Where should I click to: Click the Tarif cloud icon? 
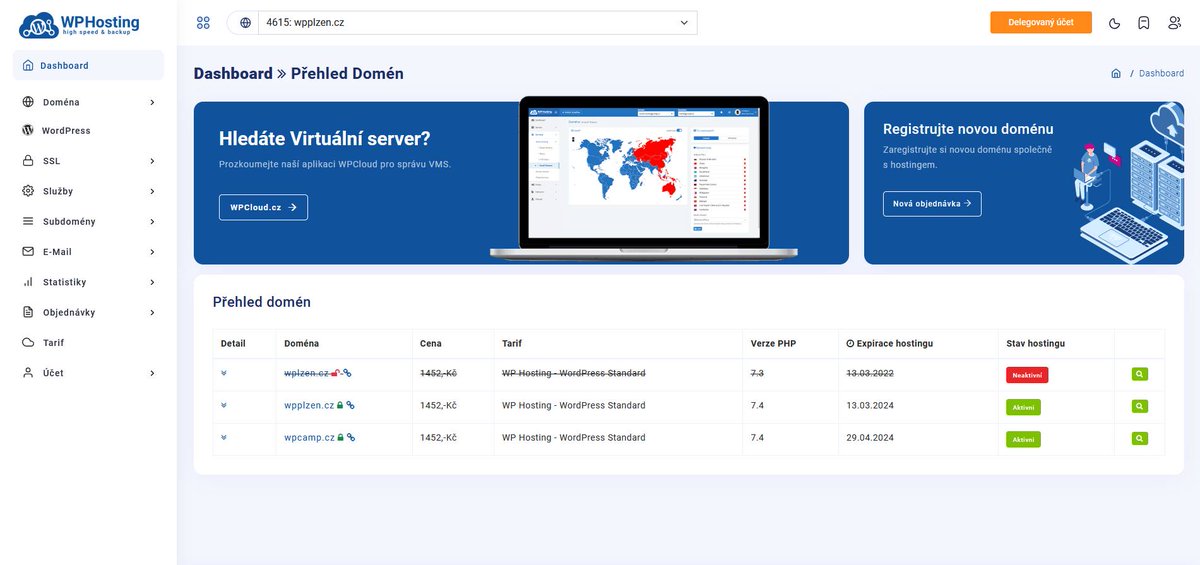coord(28,342)
